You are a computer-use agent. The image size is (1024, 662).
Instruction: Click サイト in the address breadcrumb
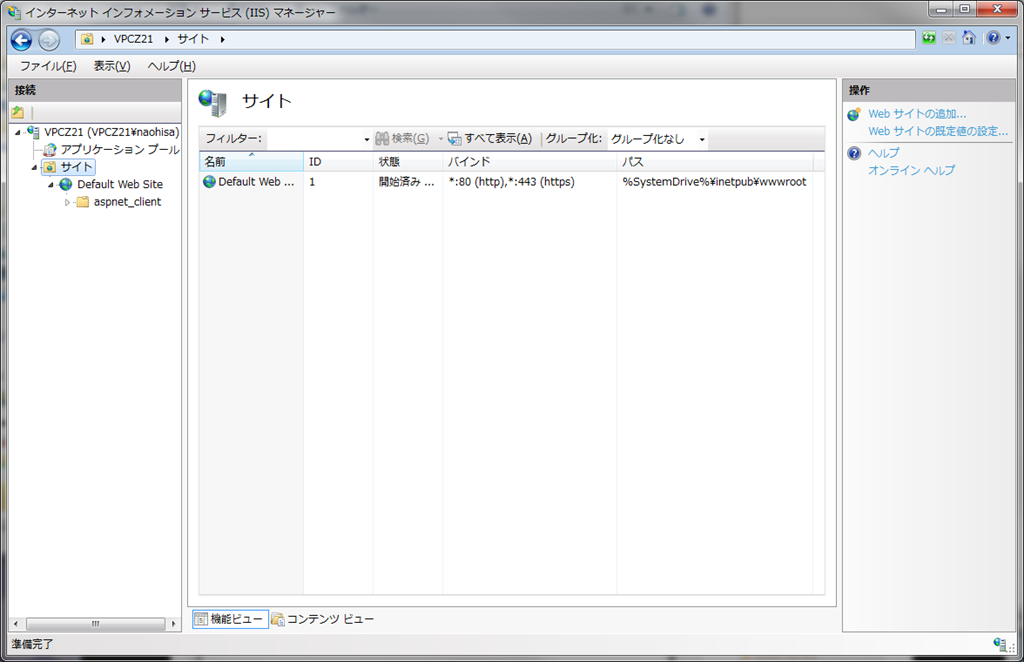click(193, 39)
